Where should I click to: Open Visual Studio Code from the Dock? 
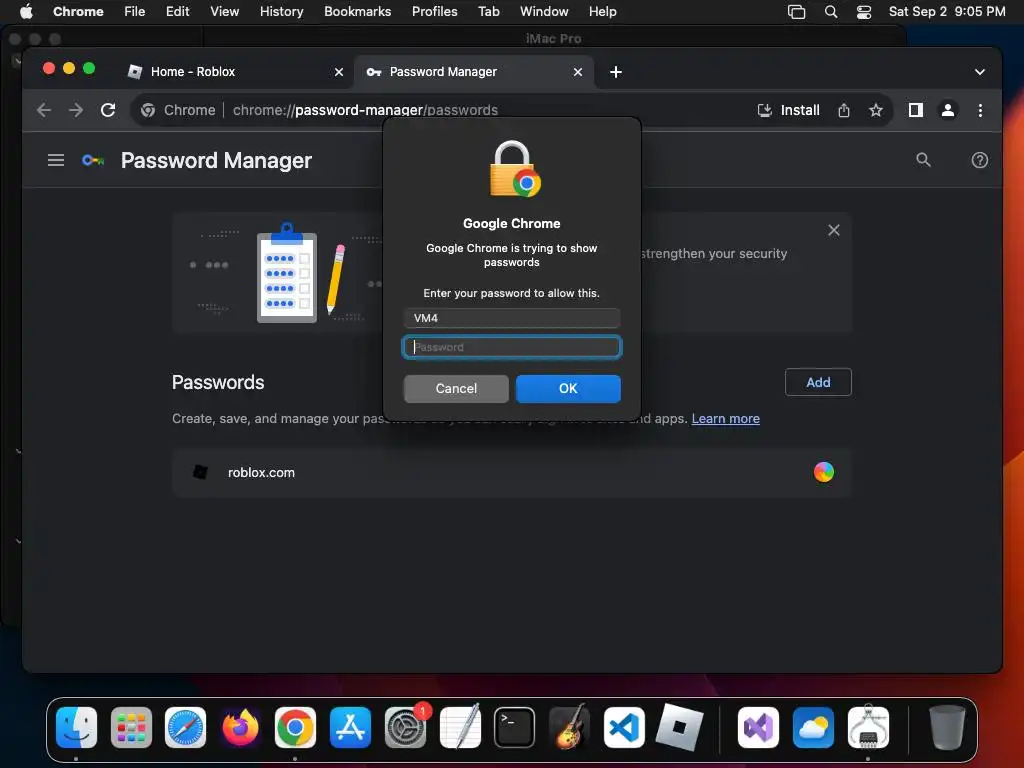[624, 728]
